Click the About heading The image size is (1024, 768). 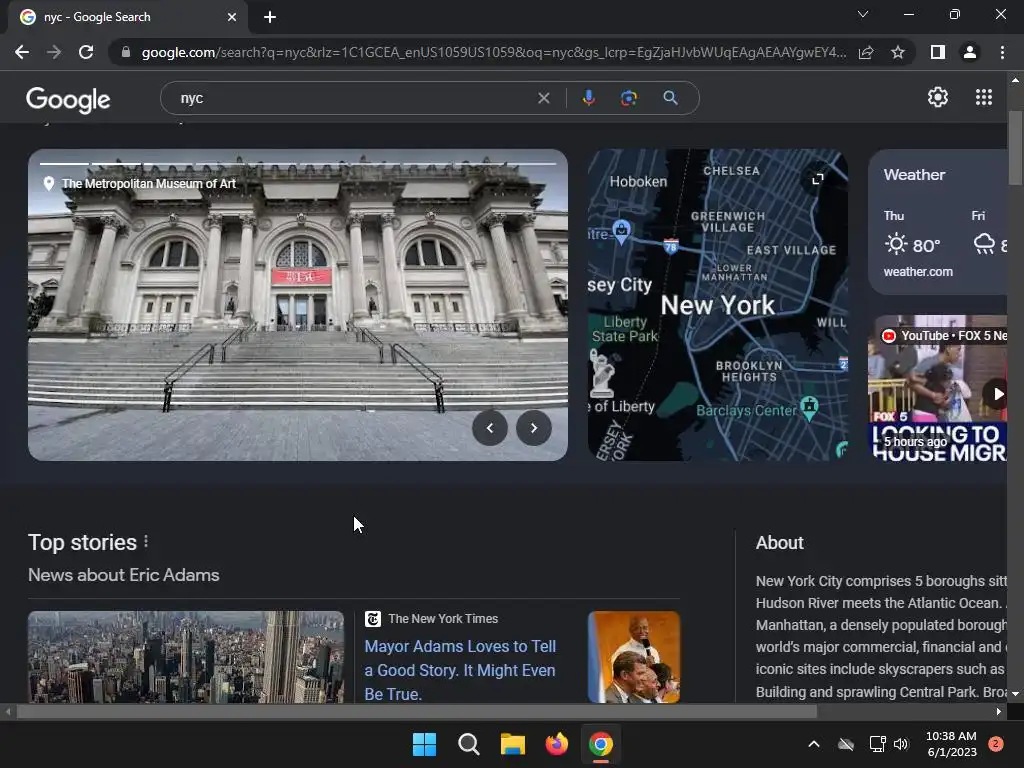pos(779,543)
